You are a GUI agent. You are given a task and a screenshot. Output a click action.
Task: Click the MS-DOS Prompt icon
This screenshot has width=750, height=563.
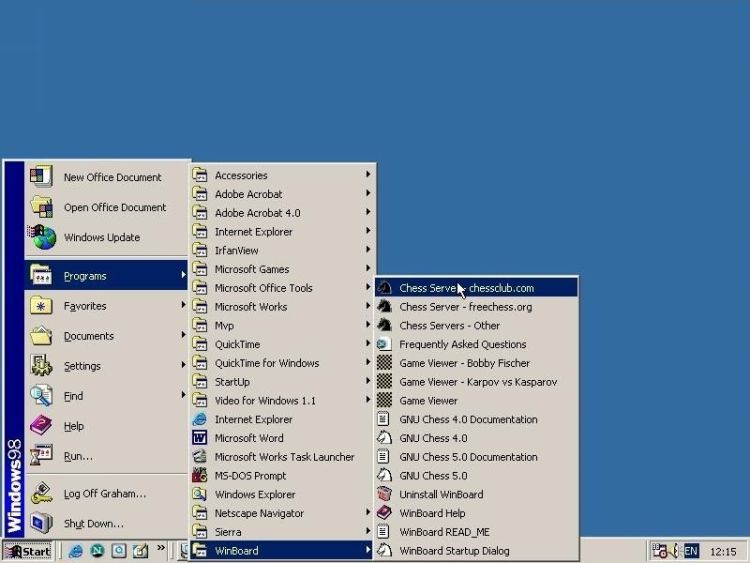[x=200, y=476]
